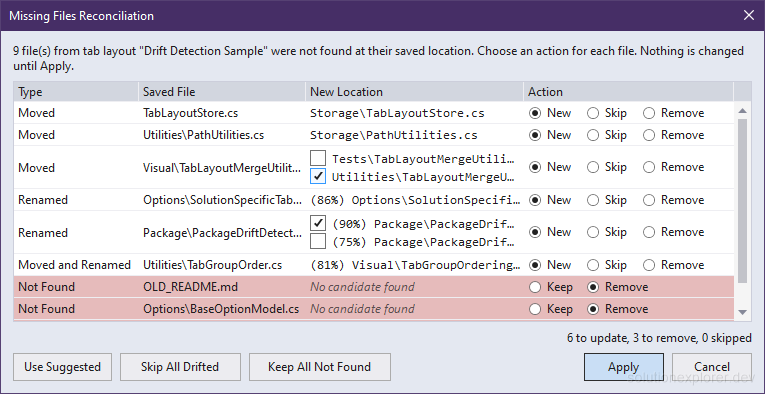Click Utilities\PathUtilities.cs saved file cell
This screenshot has height=394, width=765.
pos(222,135)
